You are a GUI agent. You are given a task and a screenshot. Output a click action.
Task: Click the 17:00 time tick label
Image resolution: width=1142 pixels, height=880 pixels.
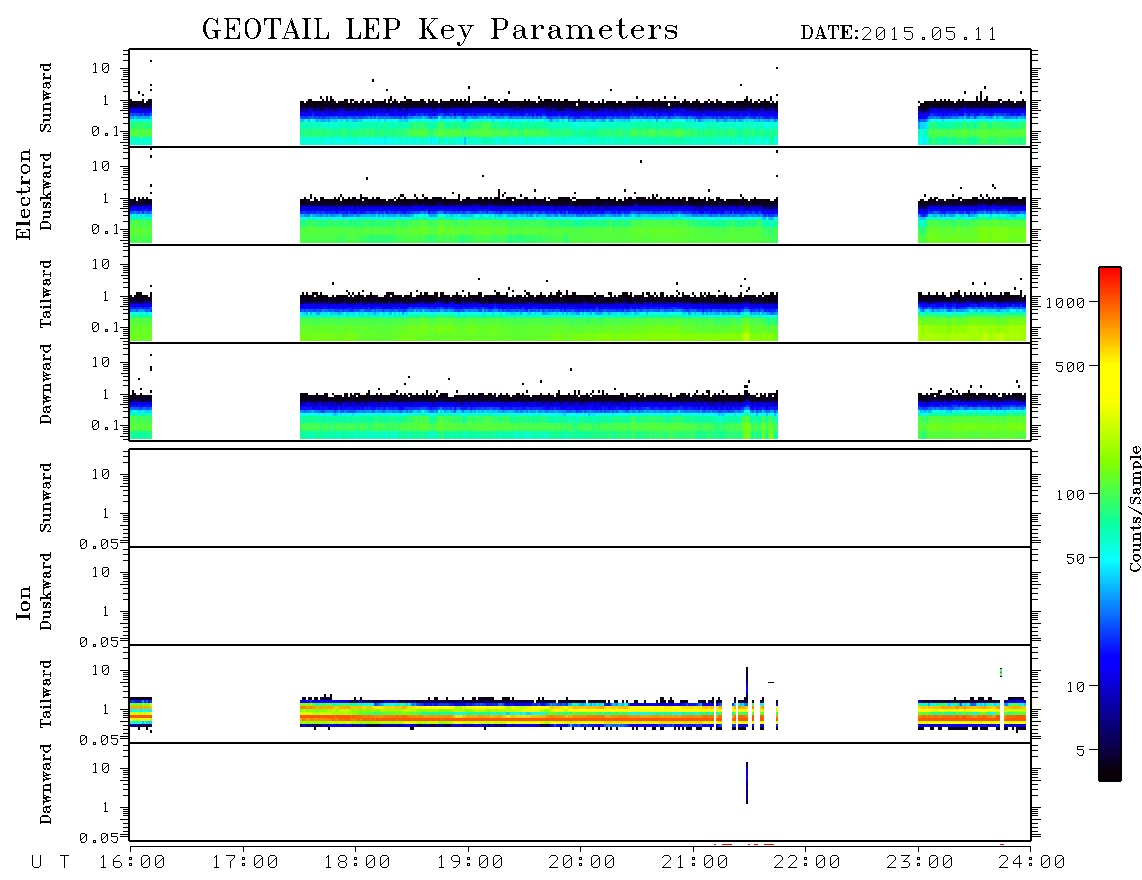click(245, 863)
